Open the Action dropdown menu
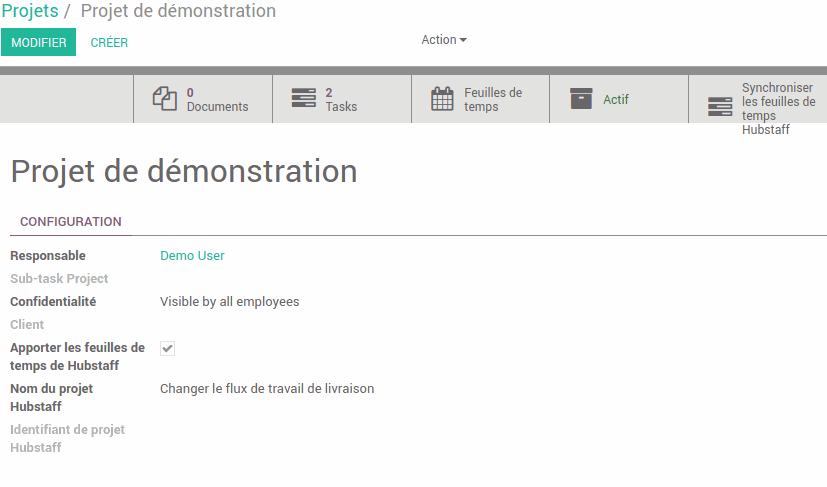 coord(444,40)
